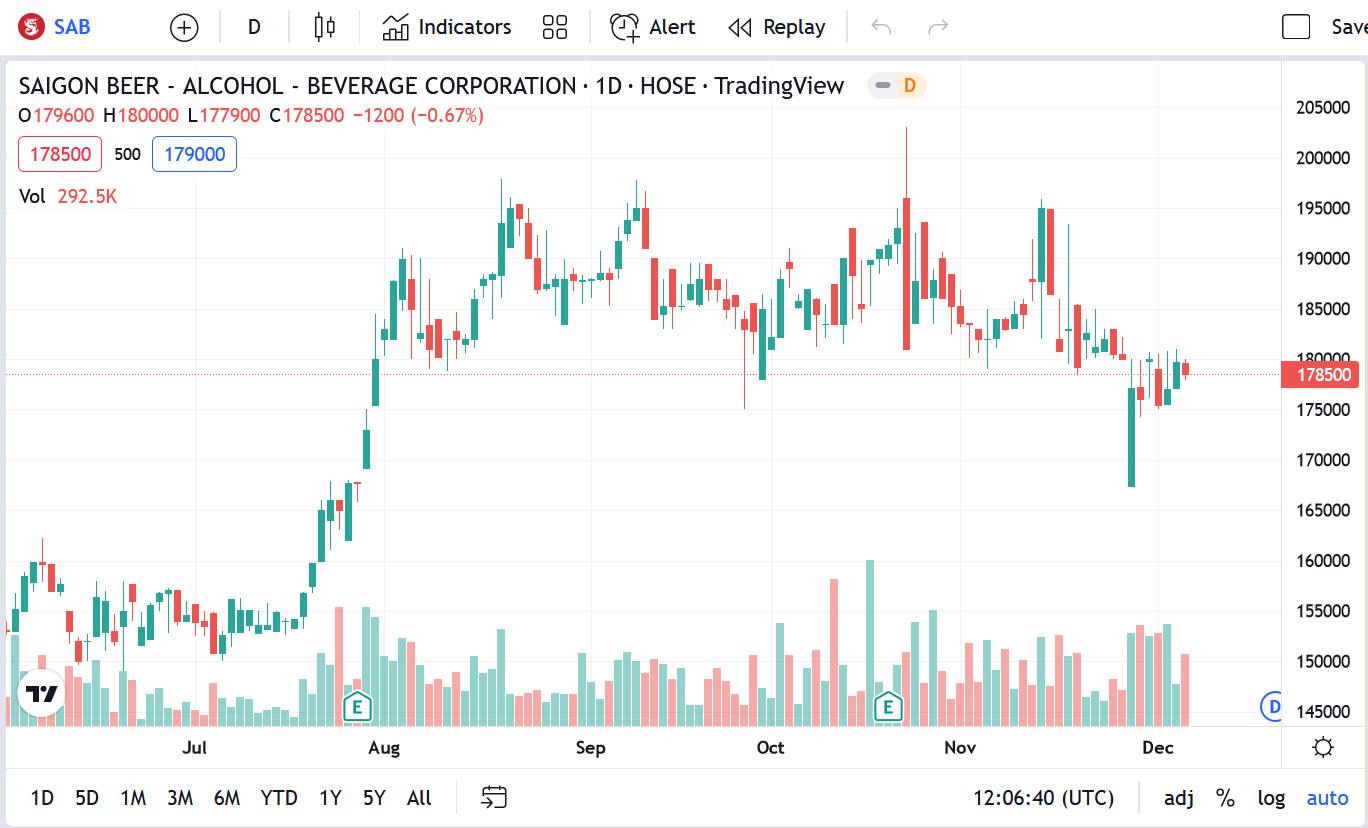
Task: Open the candlestick chart style icon
Action: [x=324, y=27]
